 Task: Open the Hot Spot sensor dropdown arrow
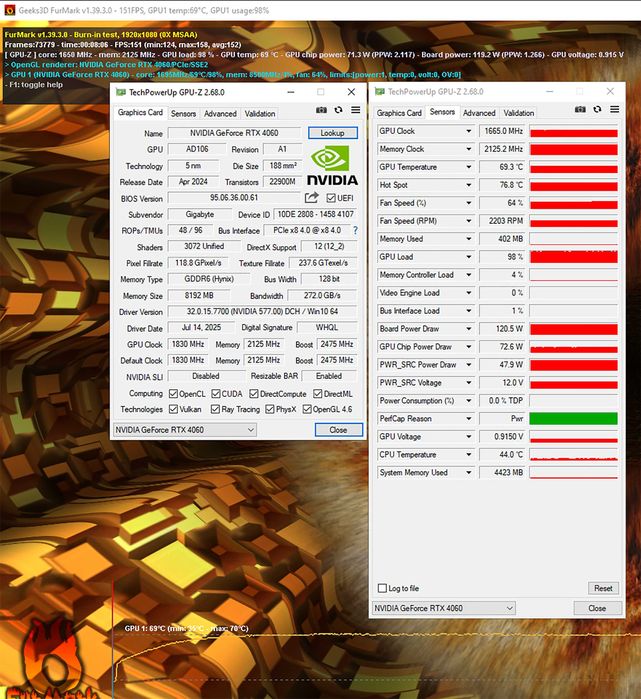coord(468,185)
